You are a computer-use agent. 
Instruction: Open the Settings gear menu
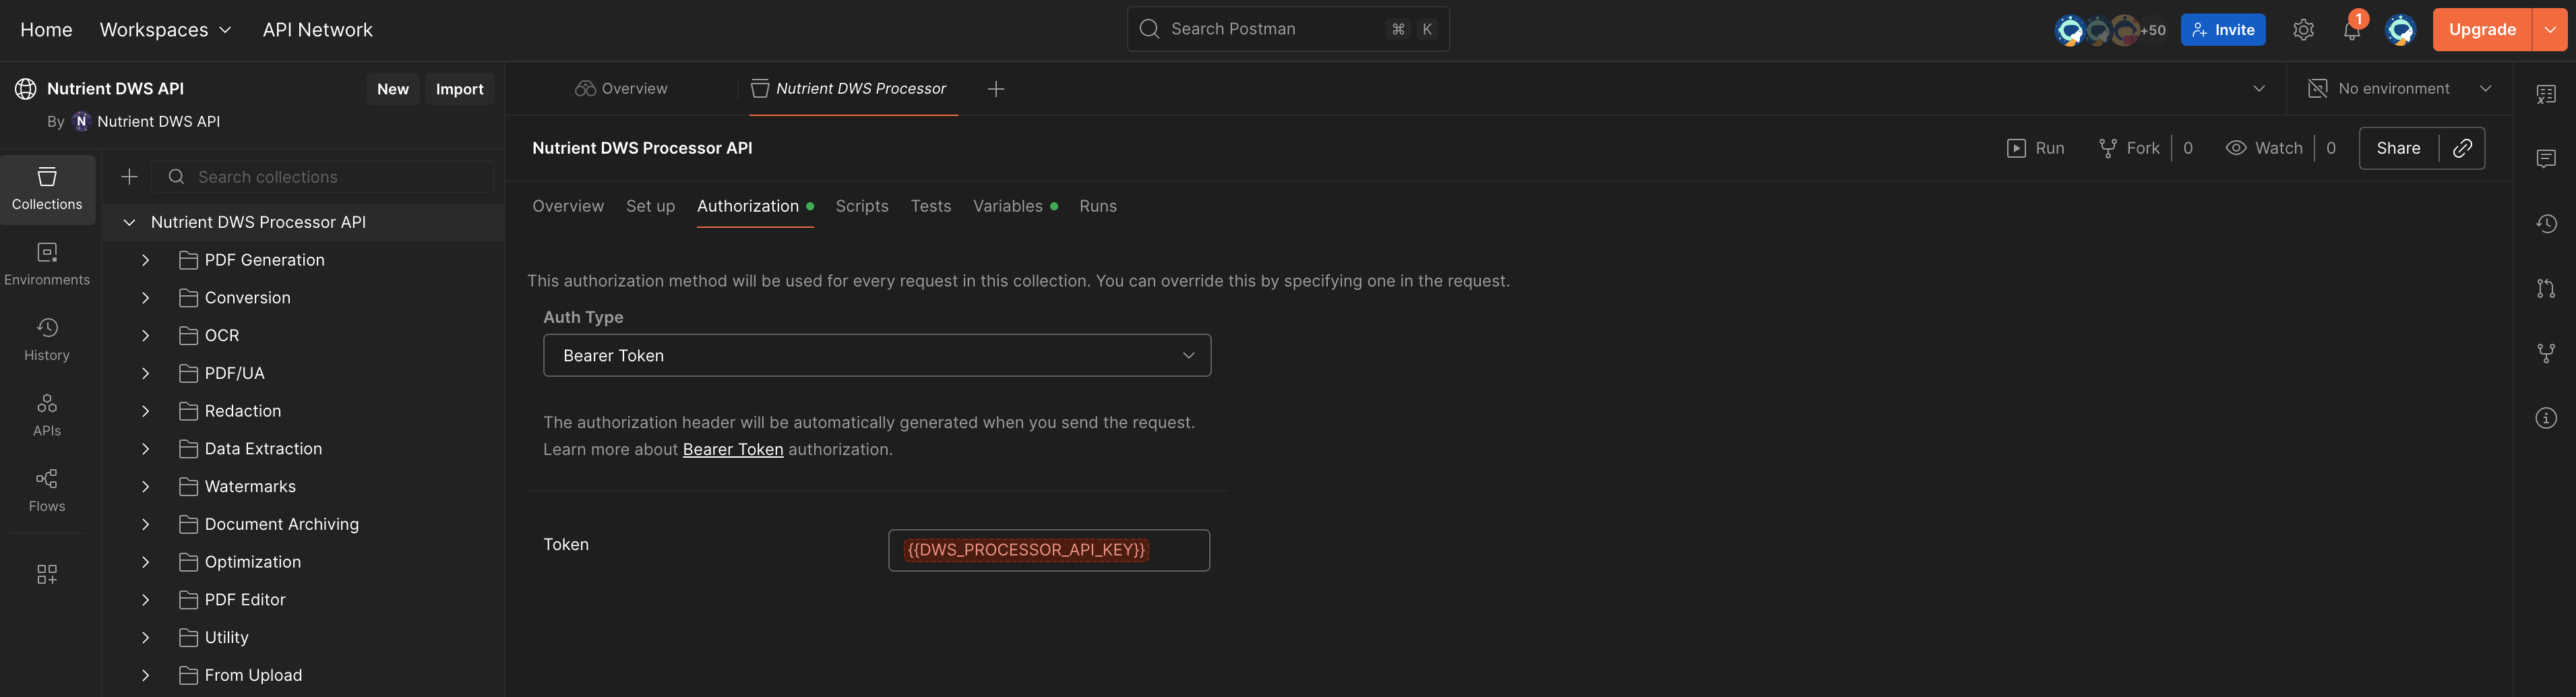pos(2303,29)
